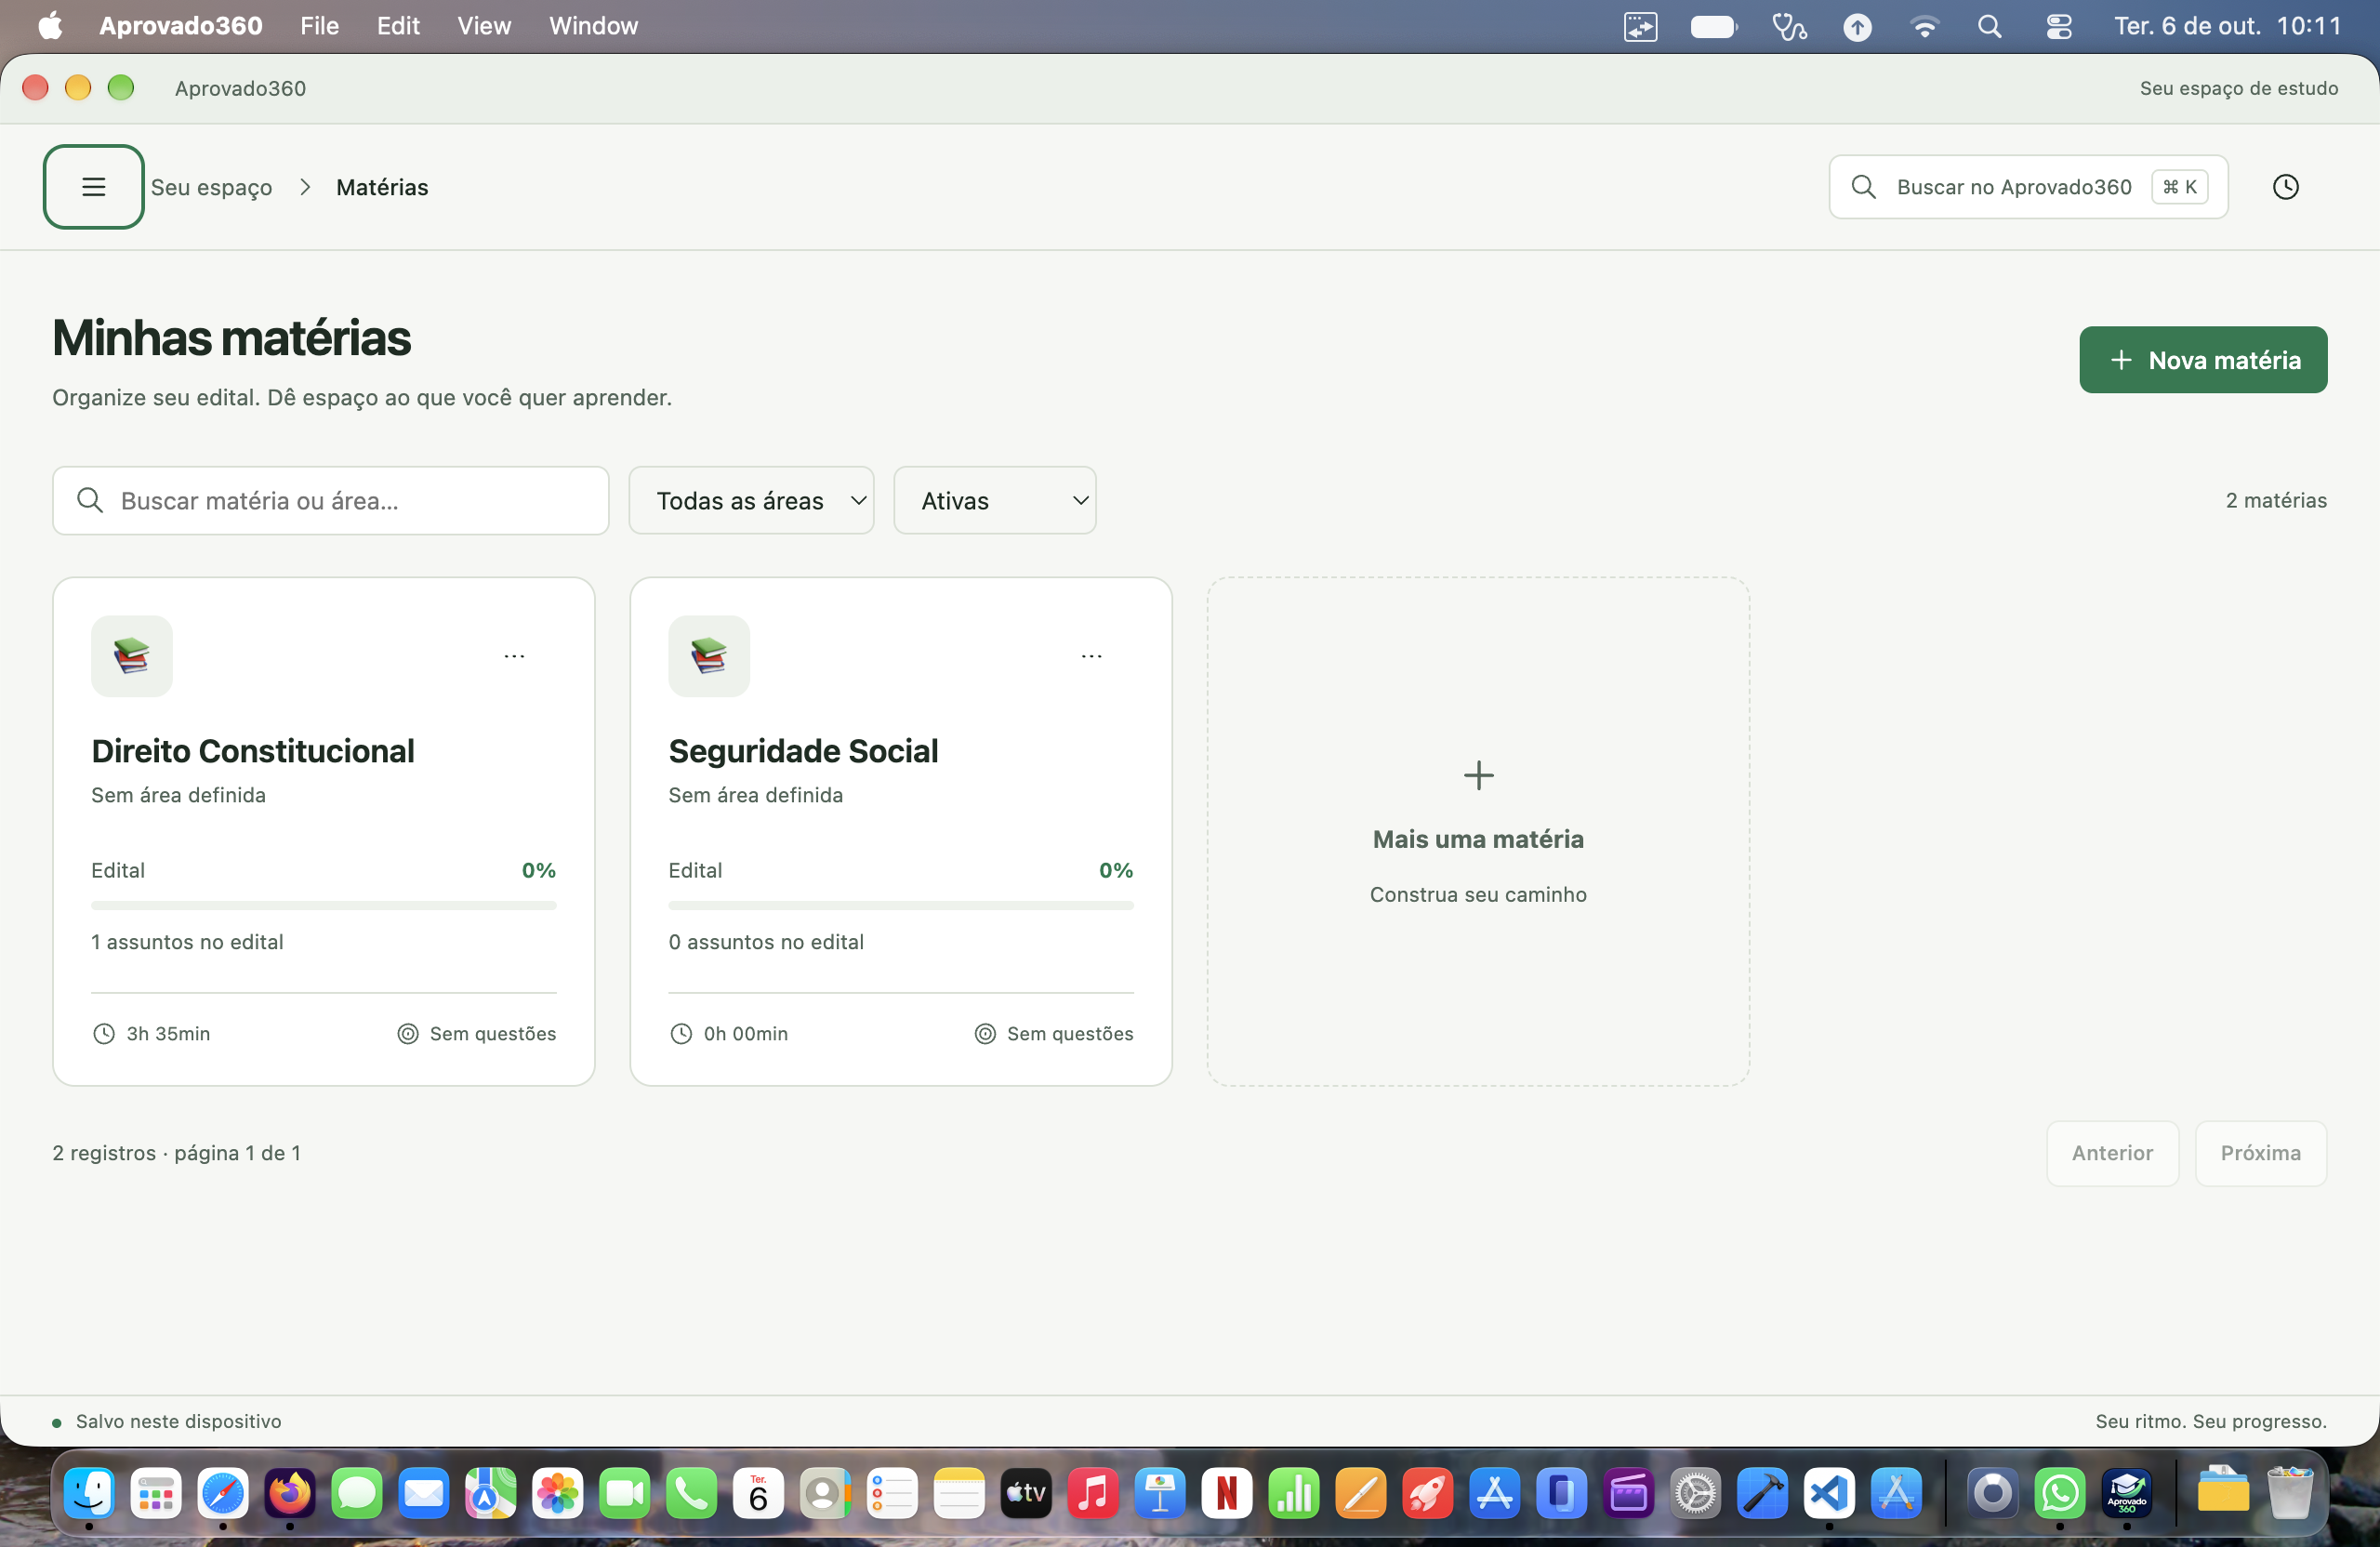The width and height of the screenshot is (2380, 1547).
Task: Open WhatsApp from the Dock
Action: [x=2059, y=1494]
